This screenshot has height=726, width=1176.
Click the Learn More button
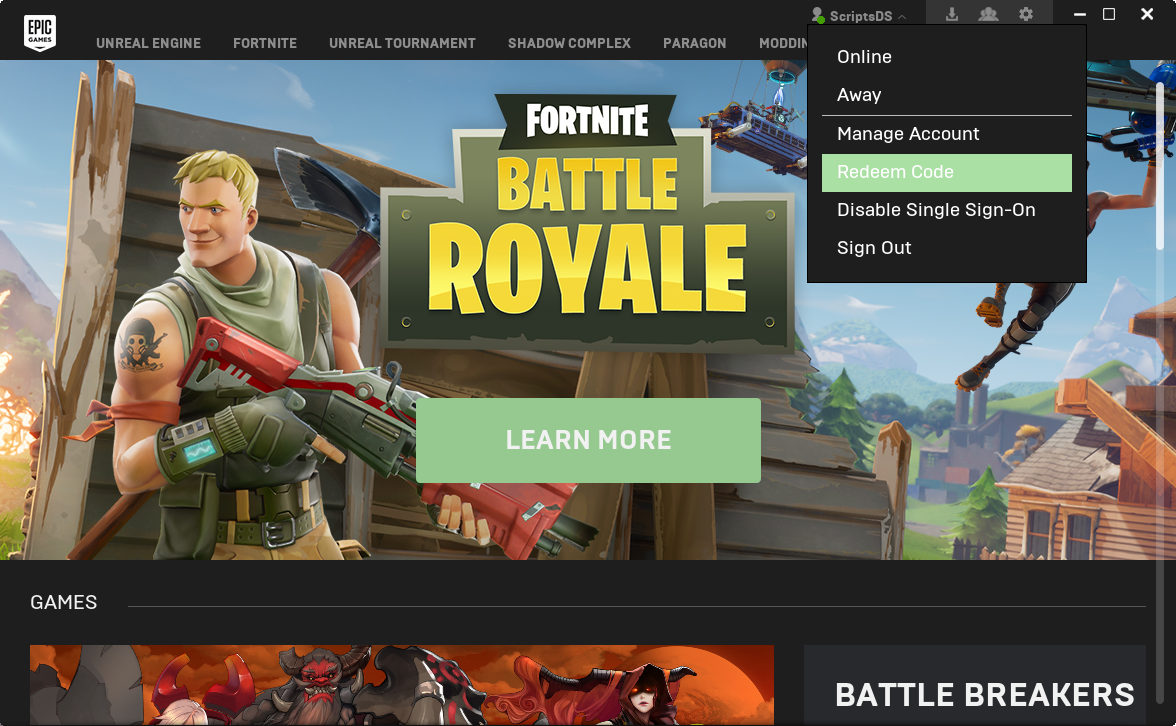[588, 440]
